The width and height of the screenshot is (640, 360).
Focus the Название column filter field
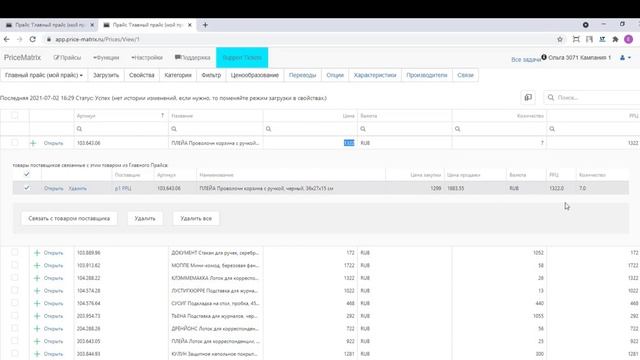(x=216, y=129)
